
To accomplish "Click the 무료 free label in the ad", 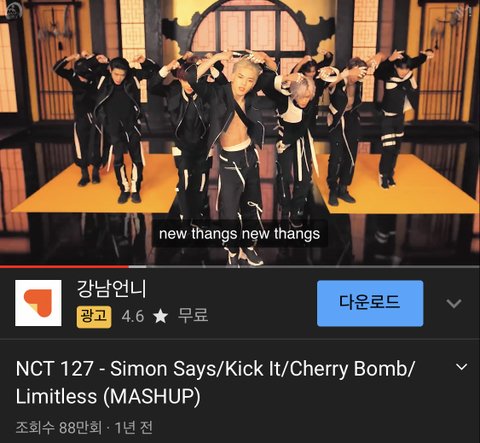I will coord(193,315).
